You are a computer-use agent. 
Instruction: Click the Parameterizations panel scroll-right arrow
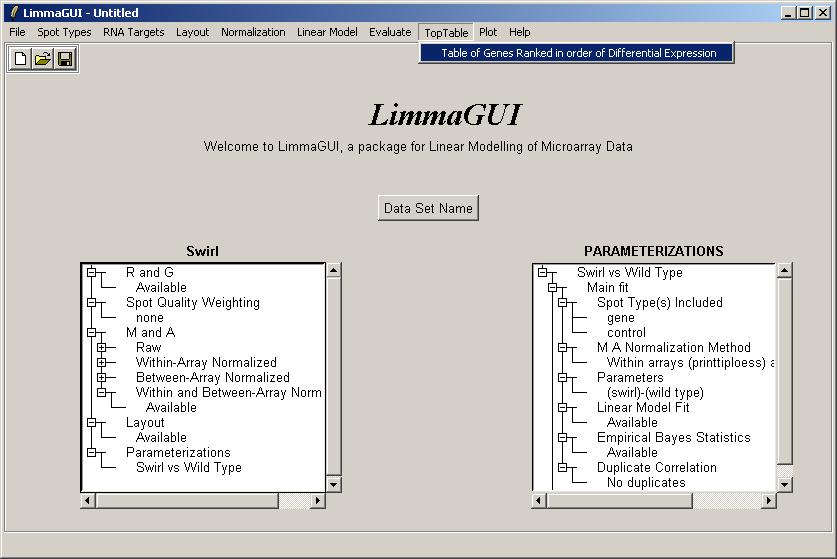[770, 500]
